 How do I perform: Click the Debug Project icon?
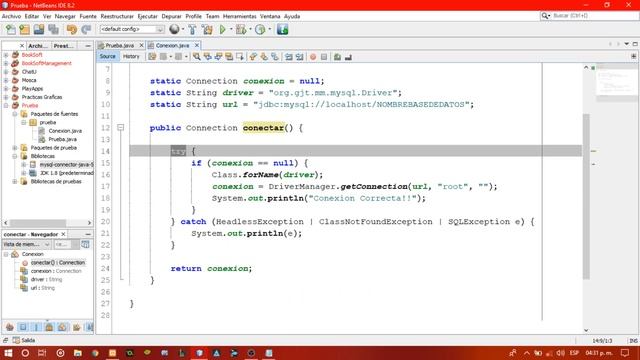click(240, 29)
